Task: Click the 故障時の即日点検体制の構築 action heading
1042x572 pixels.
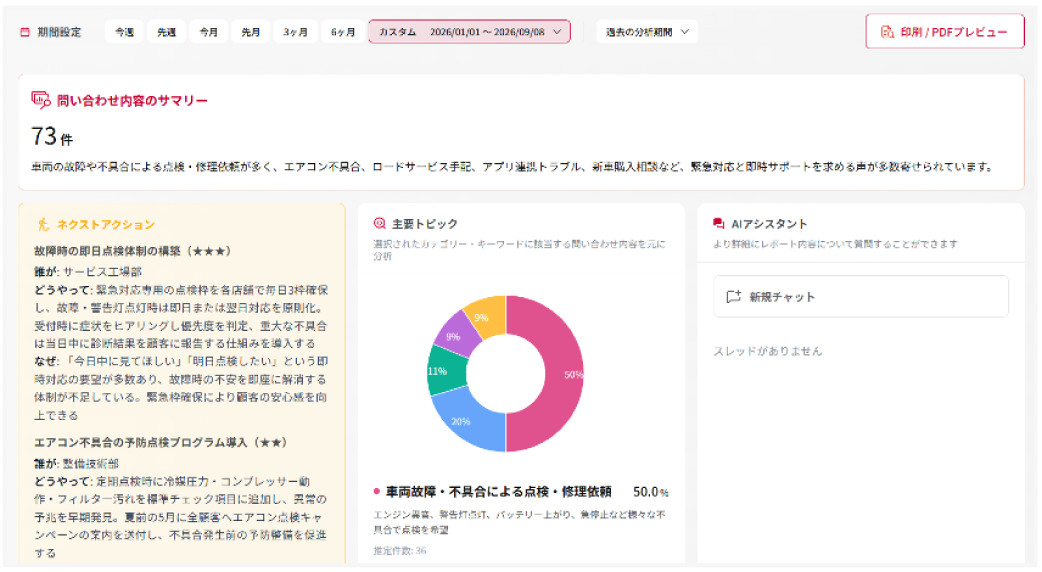Action: pos(132,251)
